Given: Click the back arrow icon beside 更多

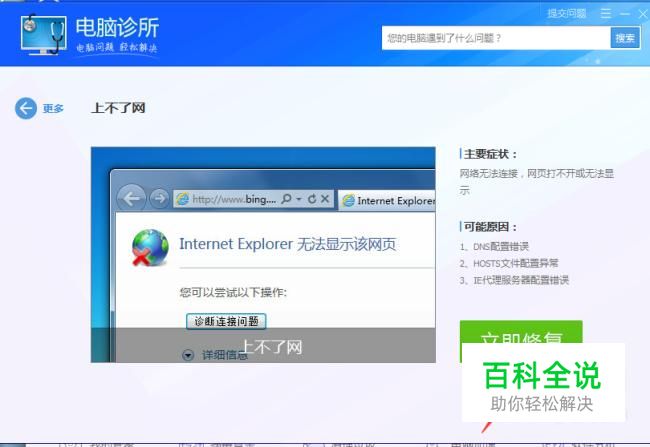Looking at the screenshot, I should (26, 109).
